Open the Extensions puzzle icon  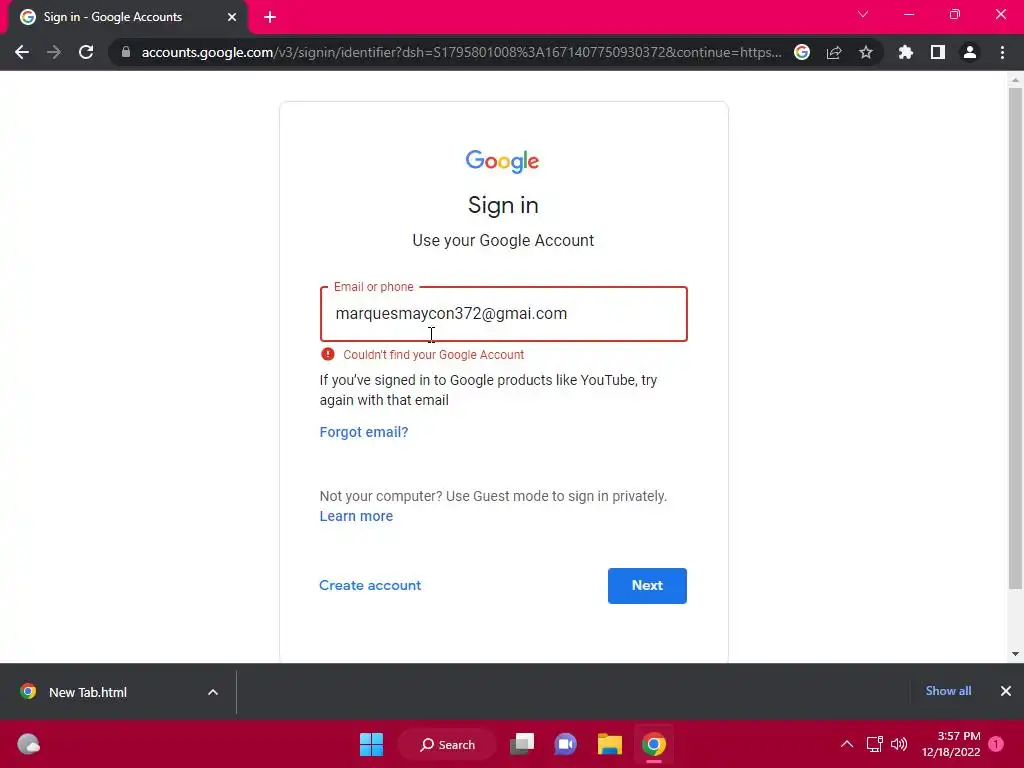tap(906, 52)
